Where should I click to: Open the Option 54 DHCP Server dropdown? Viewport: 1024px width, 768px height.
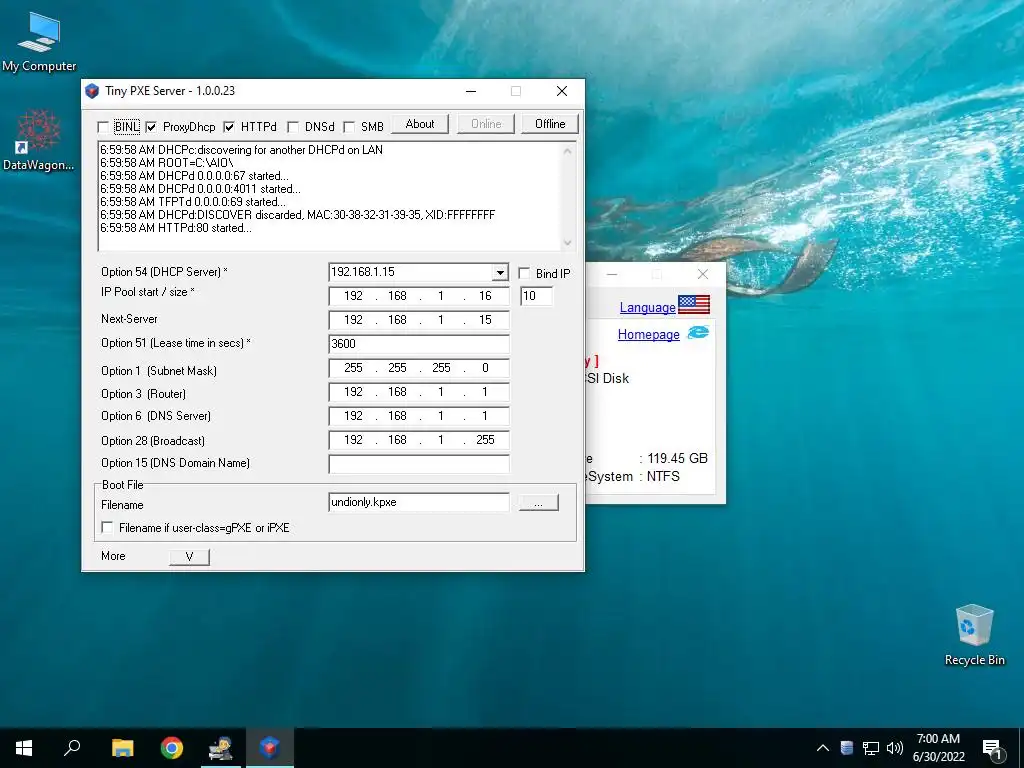coord(500,272)
